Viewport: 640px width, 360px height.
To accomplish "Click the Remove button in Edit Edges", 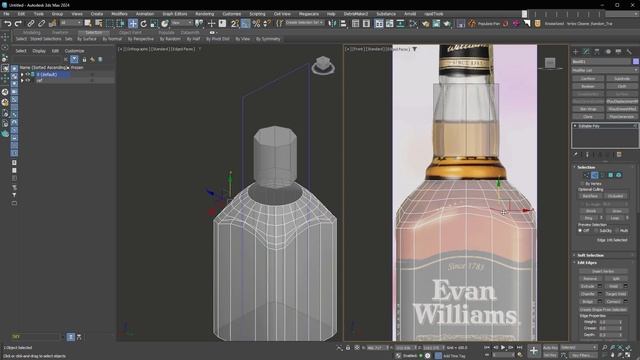I will (x=590, y=278).
